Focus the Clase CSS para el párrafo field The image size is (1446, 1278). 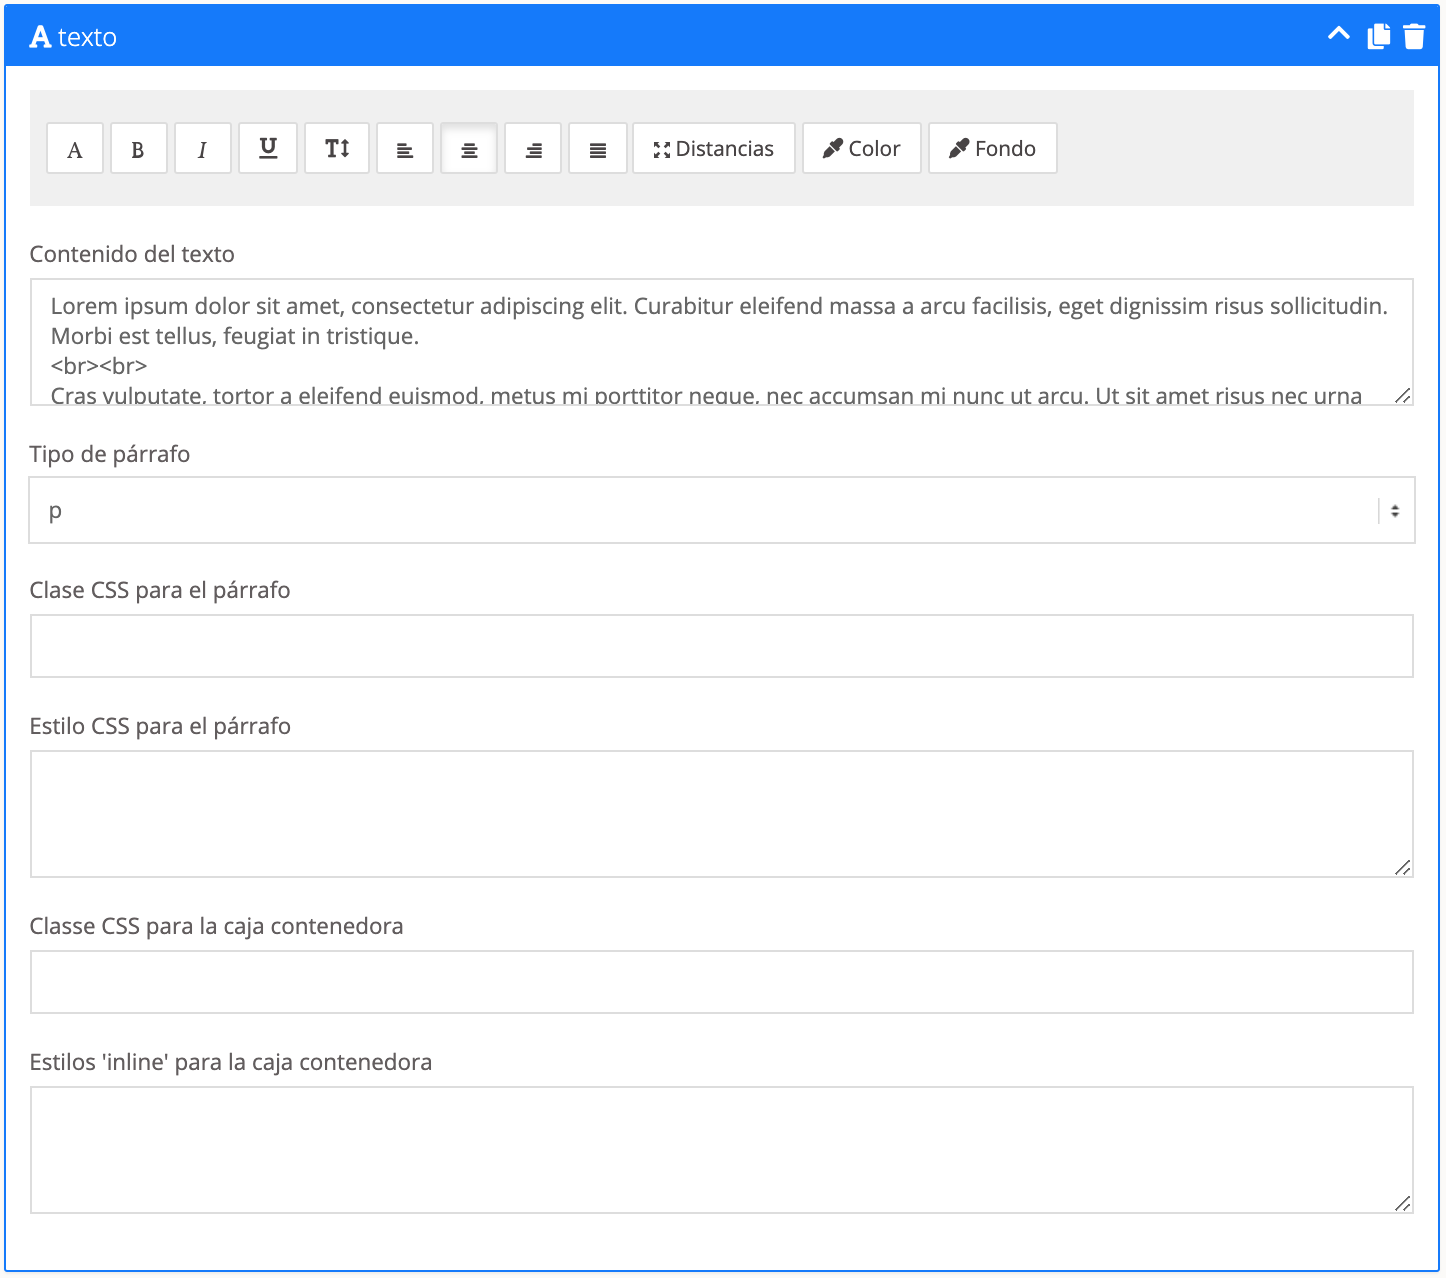[721, 646]
